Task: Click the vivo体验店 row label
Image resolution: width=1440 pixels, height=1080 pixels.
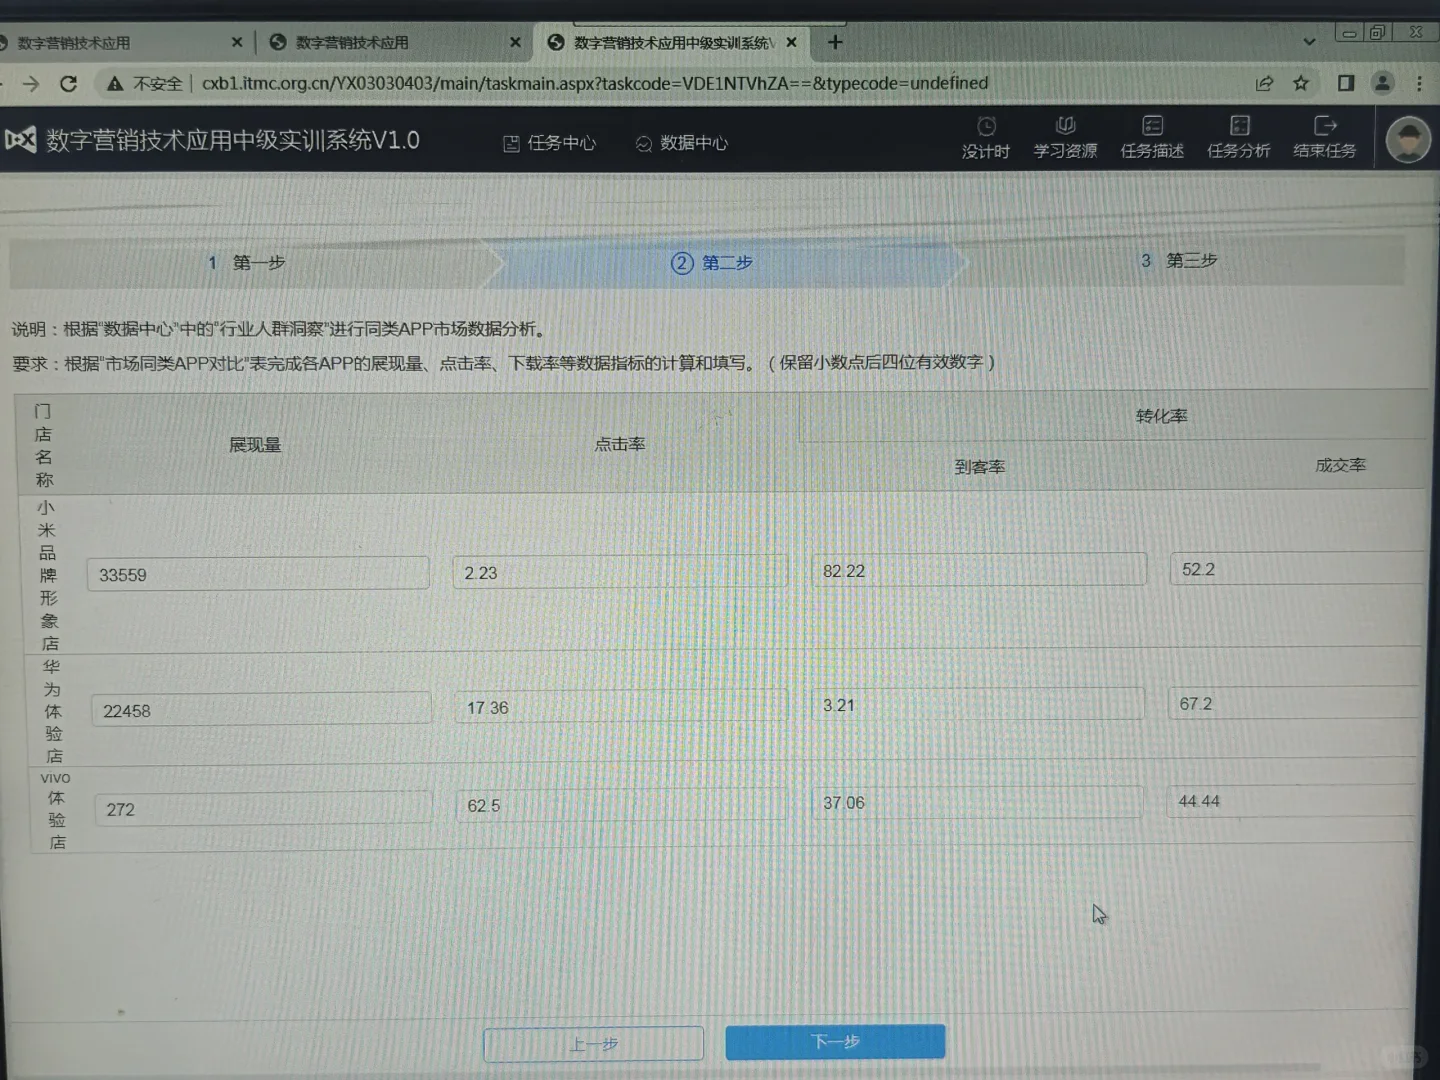Action: coord(56,810)
